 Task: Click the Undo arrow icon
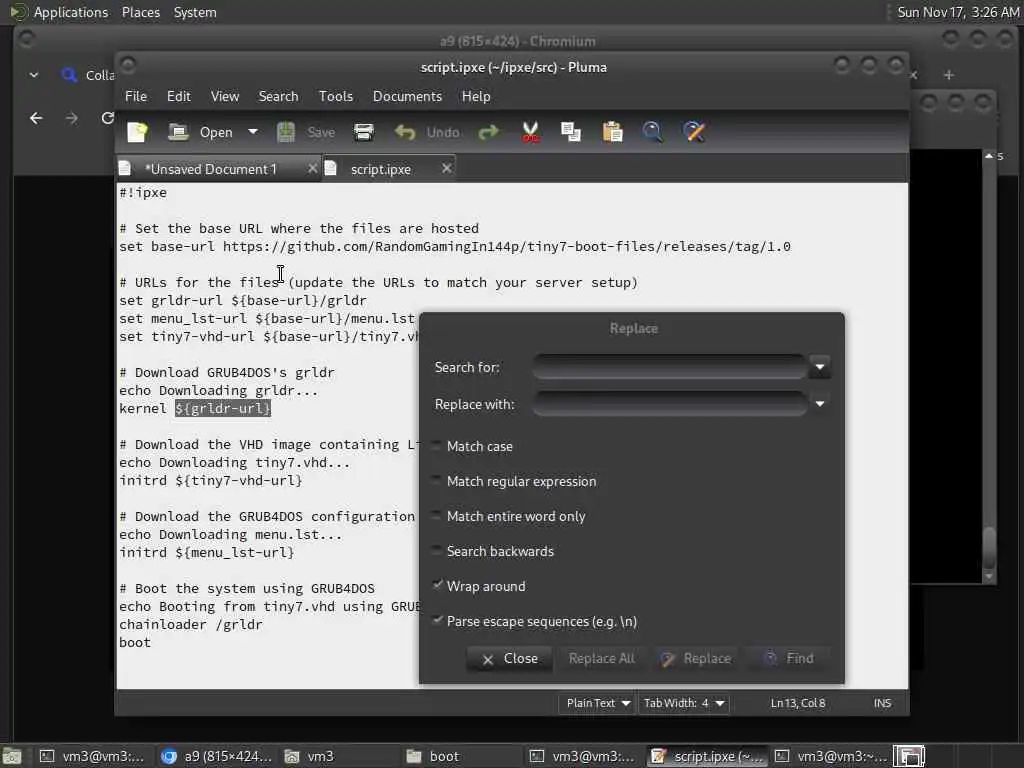click(x=405, y=133)
